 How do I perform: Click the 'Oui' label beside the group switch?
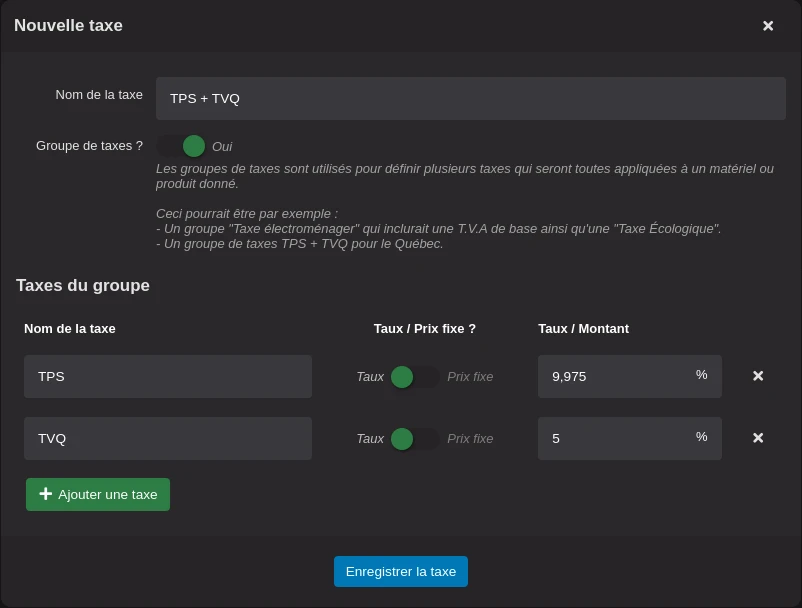[x=222, y=146]
